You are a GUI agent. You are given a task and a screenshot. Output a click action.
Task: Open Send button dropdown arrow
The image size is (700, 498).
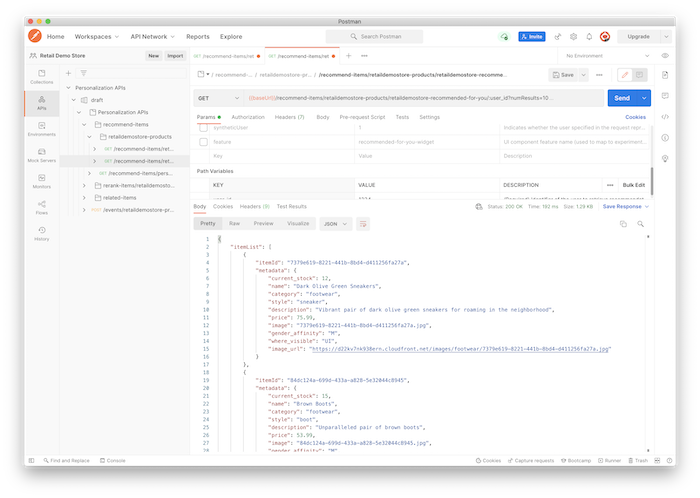[x=644, y=98]
